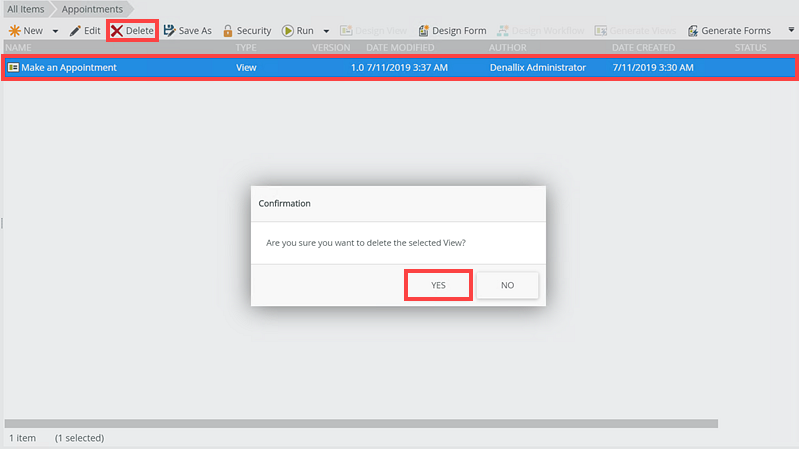This screenshot has height=449, width=799.
Task: Click the Denallix Administrator author cell
Action: [538, 67]
